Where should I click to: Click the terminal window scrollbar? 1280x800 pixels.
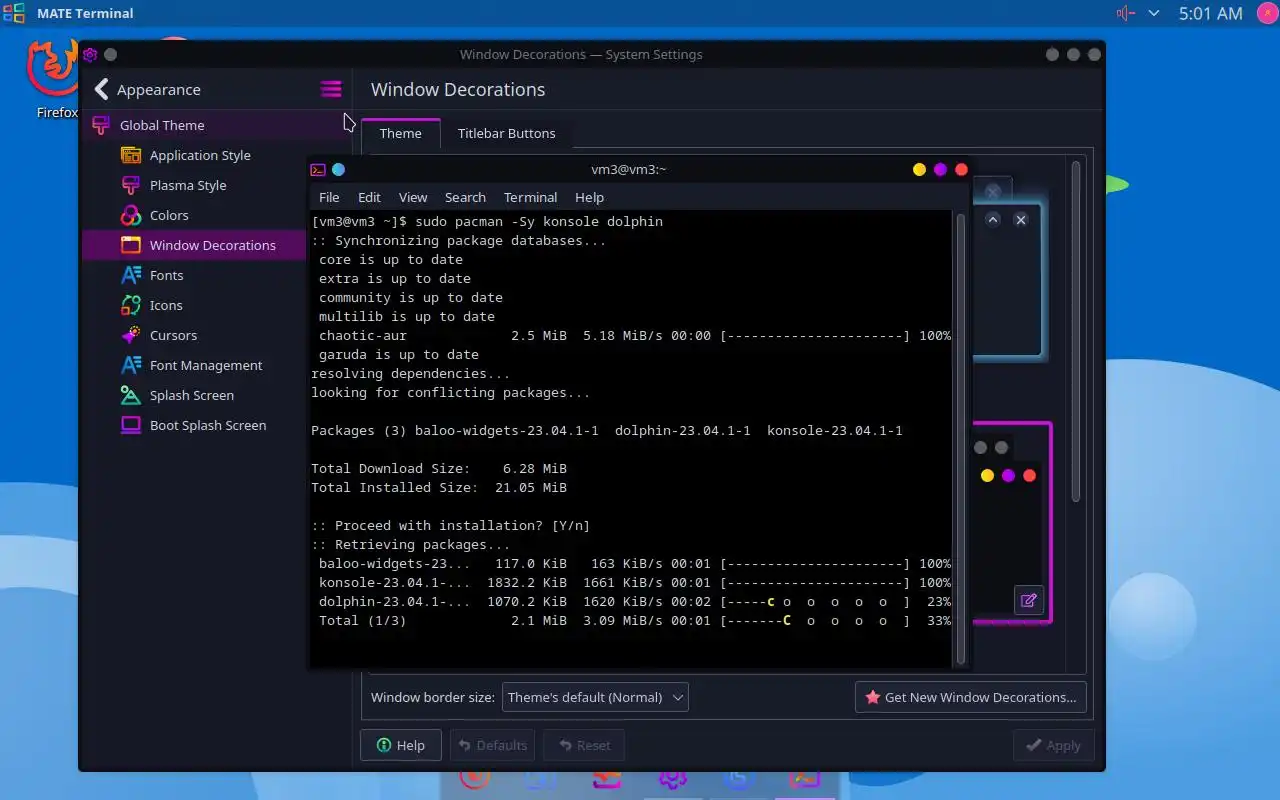[x=962, y=437]
